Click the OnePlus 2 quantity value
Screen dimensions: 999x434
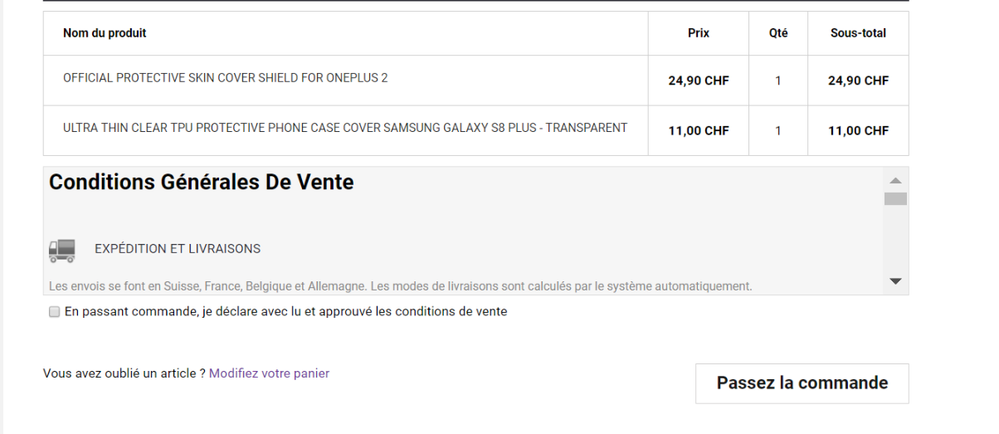click(x=778, y=81)
